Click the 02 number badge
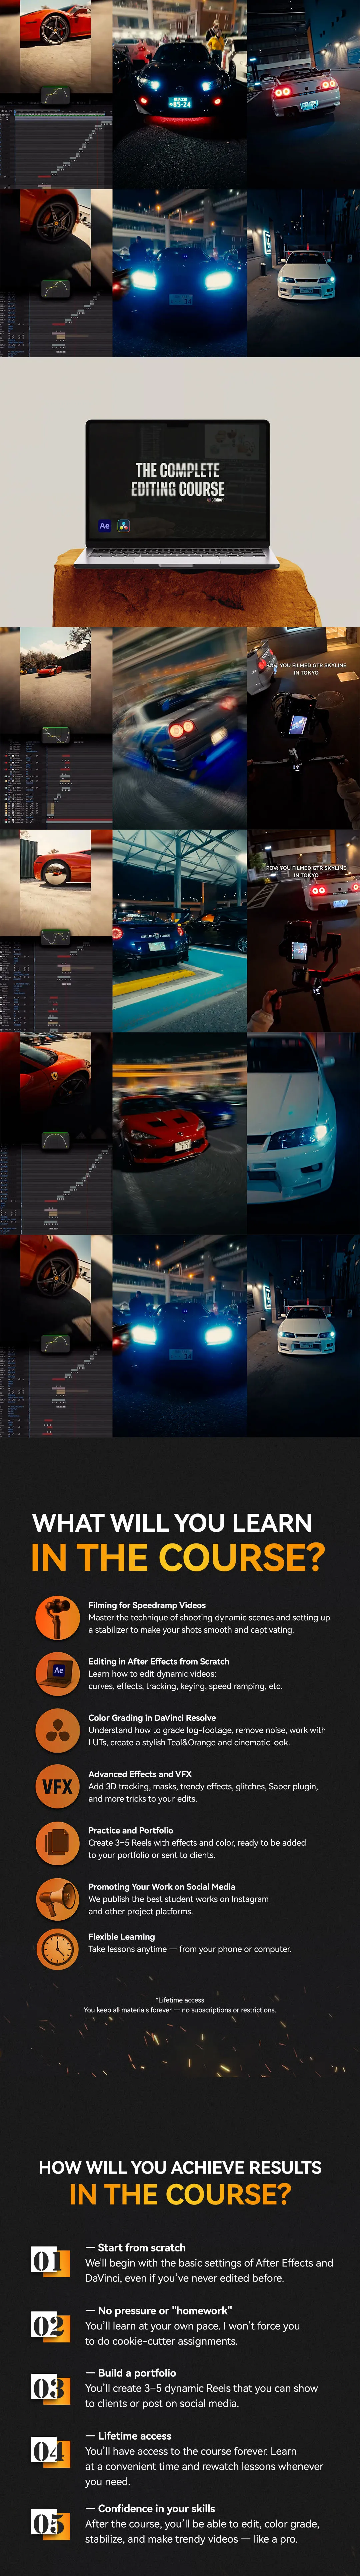360x2576 pixels. point(50,2326)
